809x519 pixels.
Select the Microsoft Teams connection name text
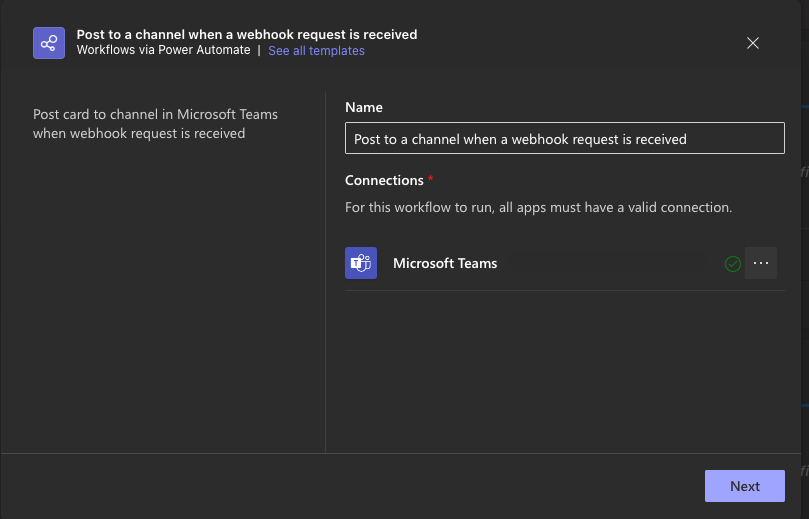pos(445,263)
